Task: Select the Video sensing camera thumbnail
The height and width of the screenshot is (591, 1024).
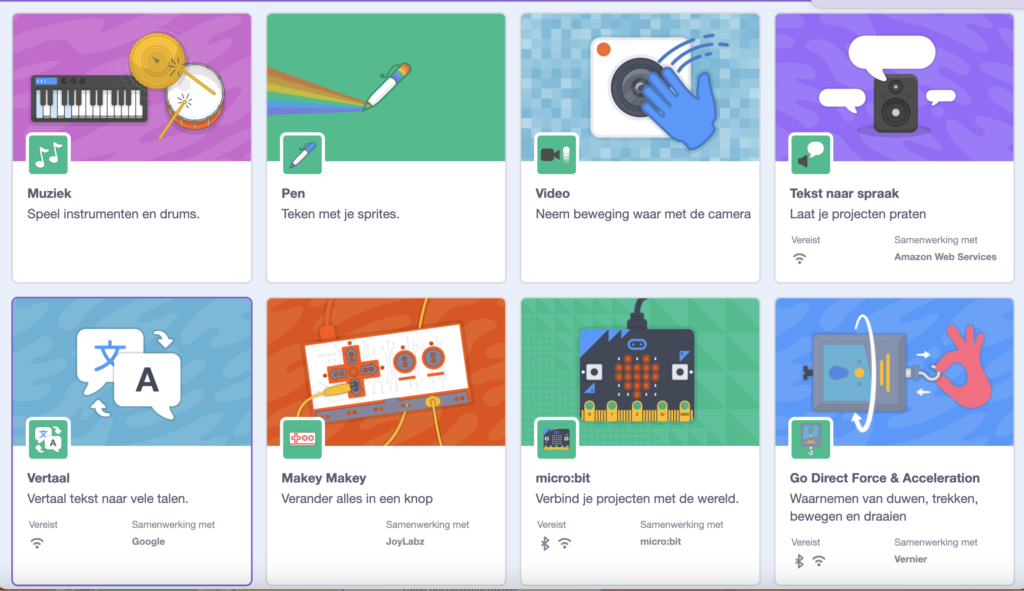Action: pos(640,87)
